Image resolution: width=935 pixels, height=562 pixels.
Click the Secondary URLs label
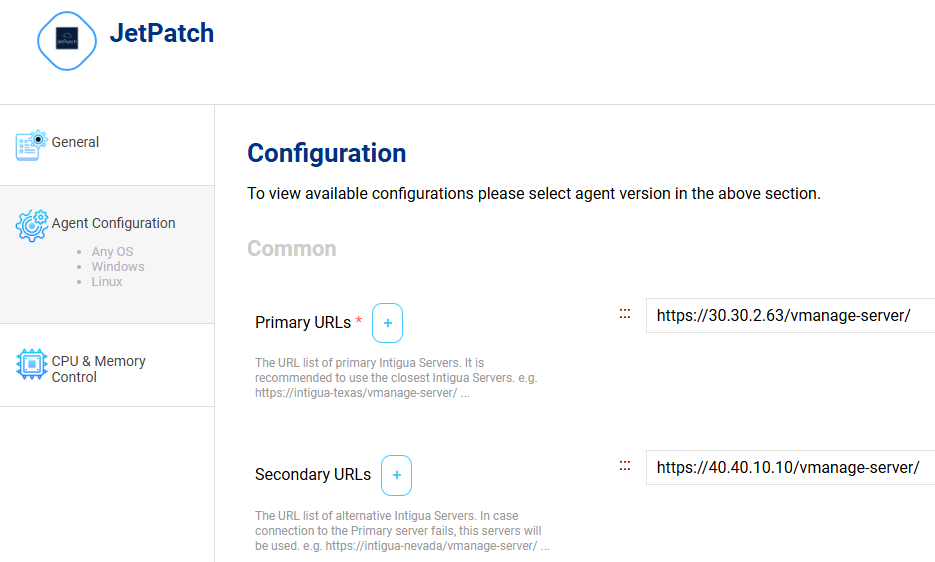click(312, 475)
